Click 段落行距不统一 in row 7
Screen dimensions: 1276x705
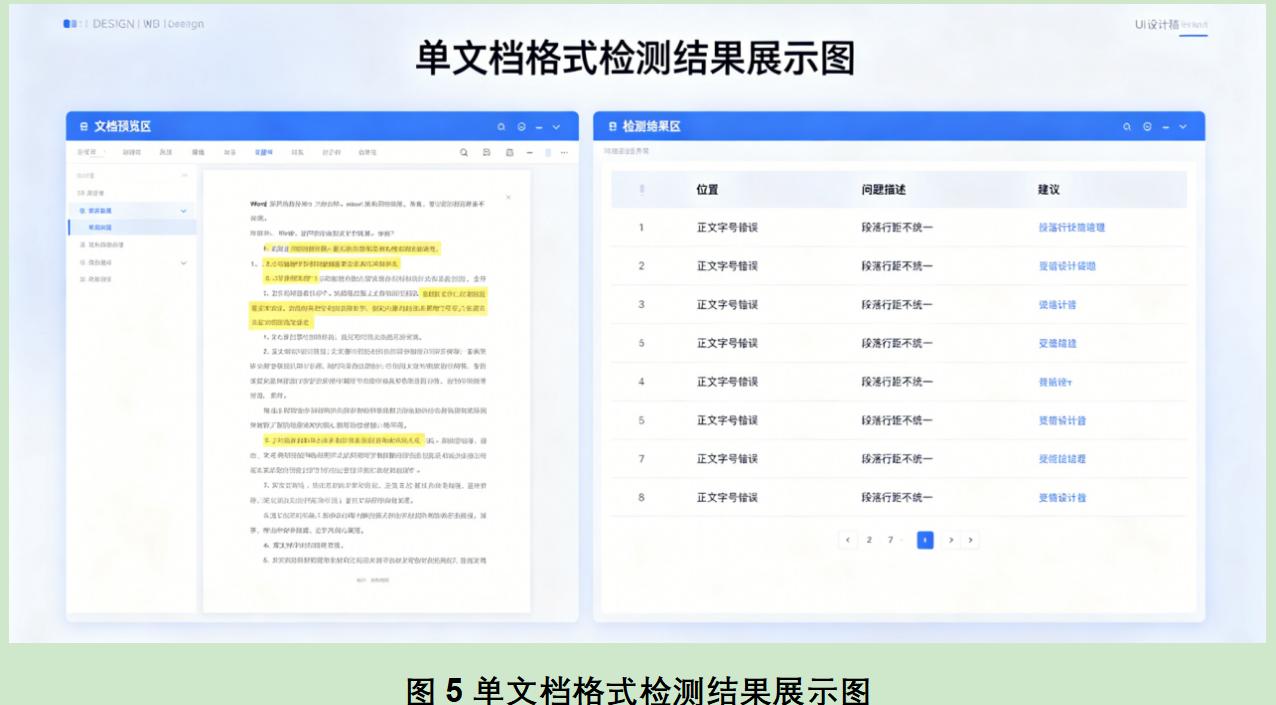coord(897,459)
